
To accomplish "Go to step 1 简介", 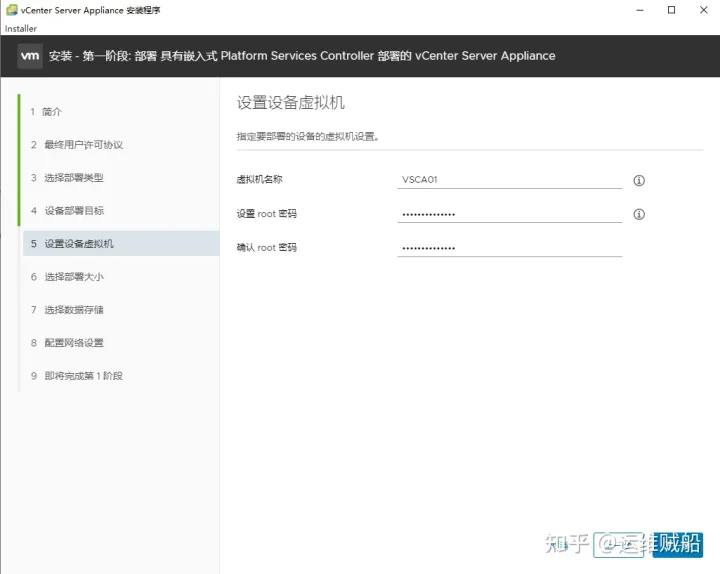I will pyautogui.click(x=52, y=112).
